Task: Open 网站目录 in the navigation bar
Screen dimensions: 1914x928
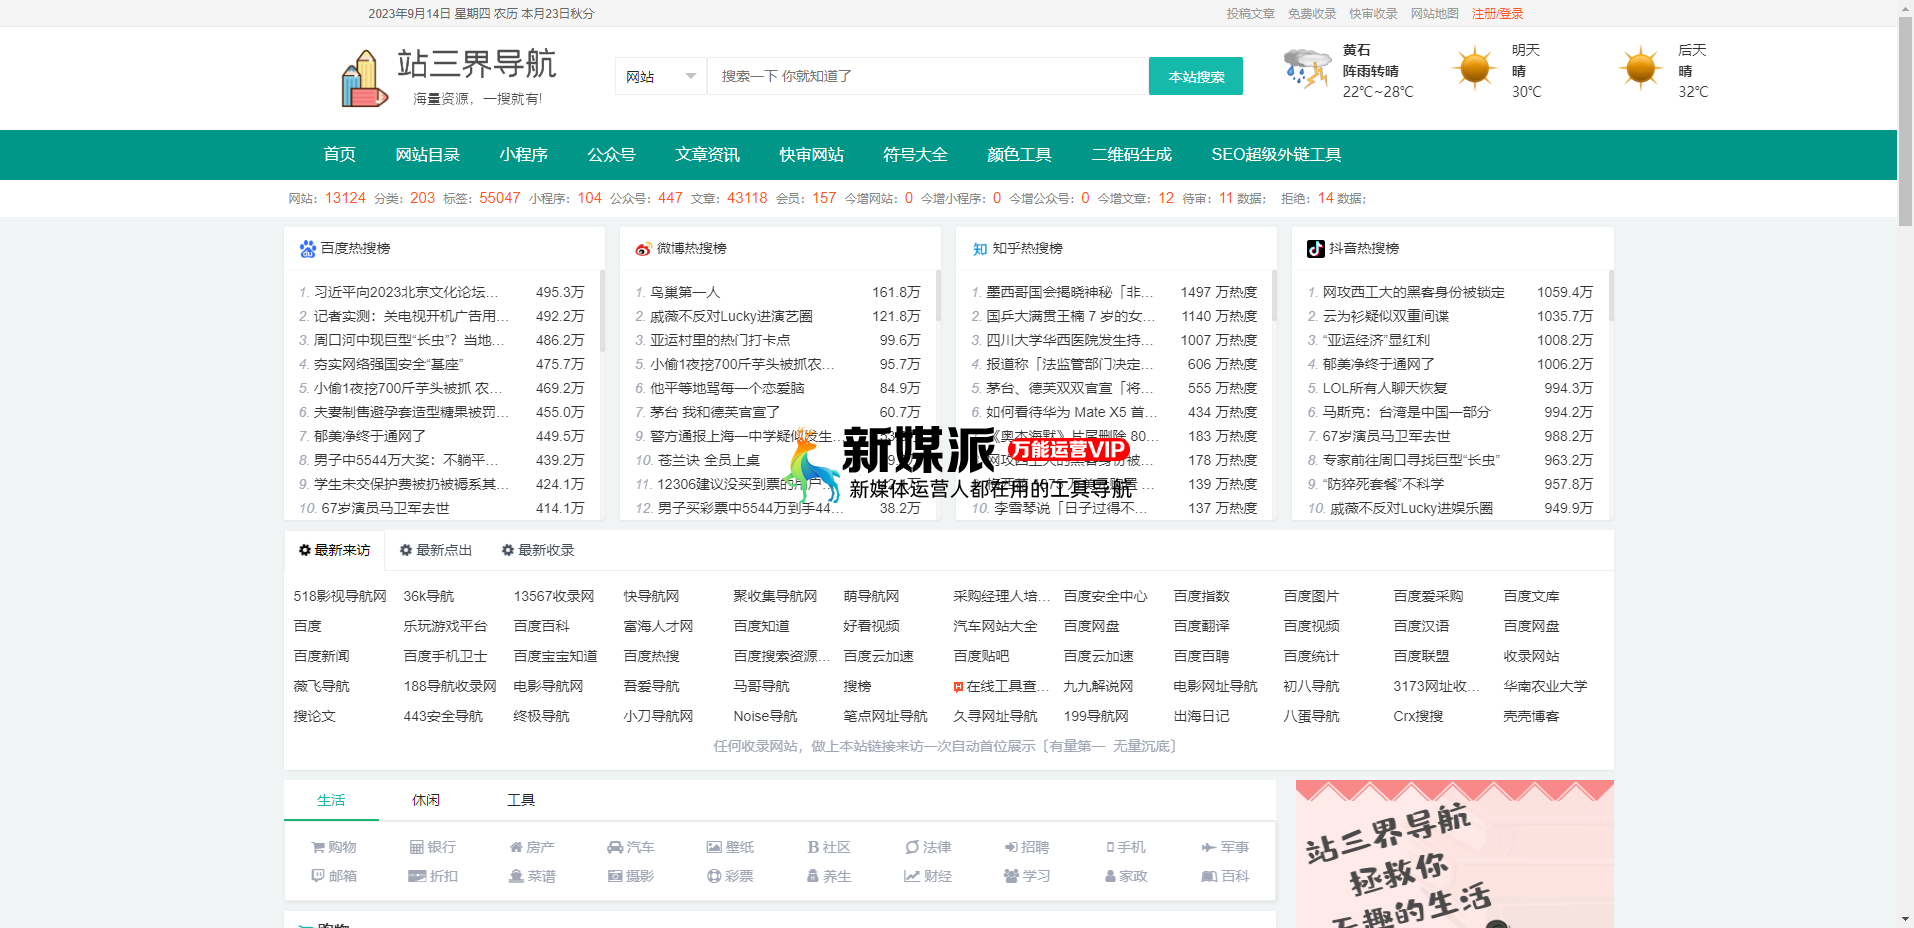Action: 427,155
